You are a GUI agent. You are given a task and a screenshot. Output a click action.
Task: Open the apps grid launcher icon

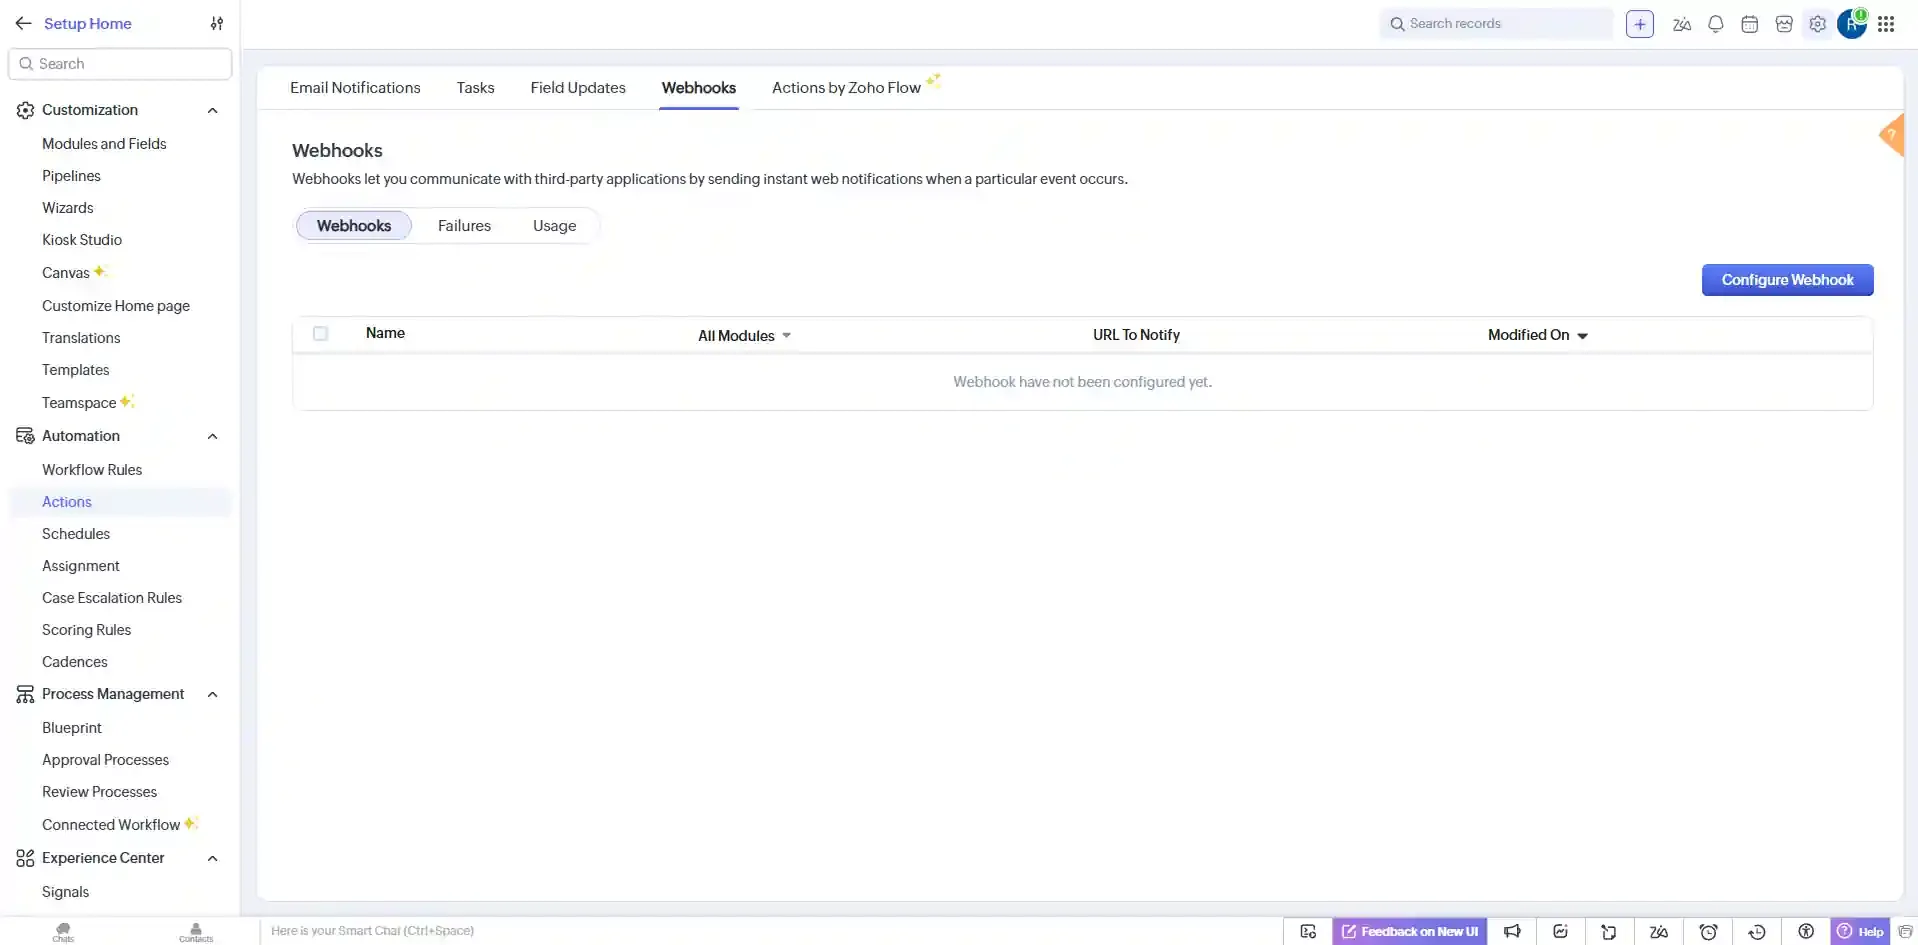pyautogui.click(x=1886, y=24)
